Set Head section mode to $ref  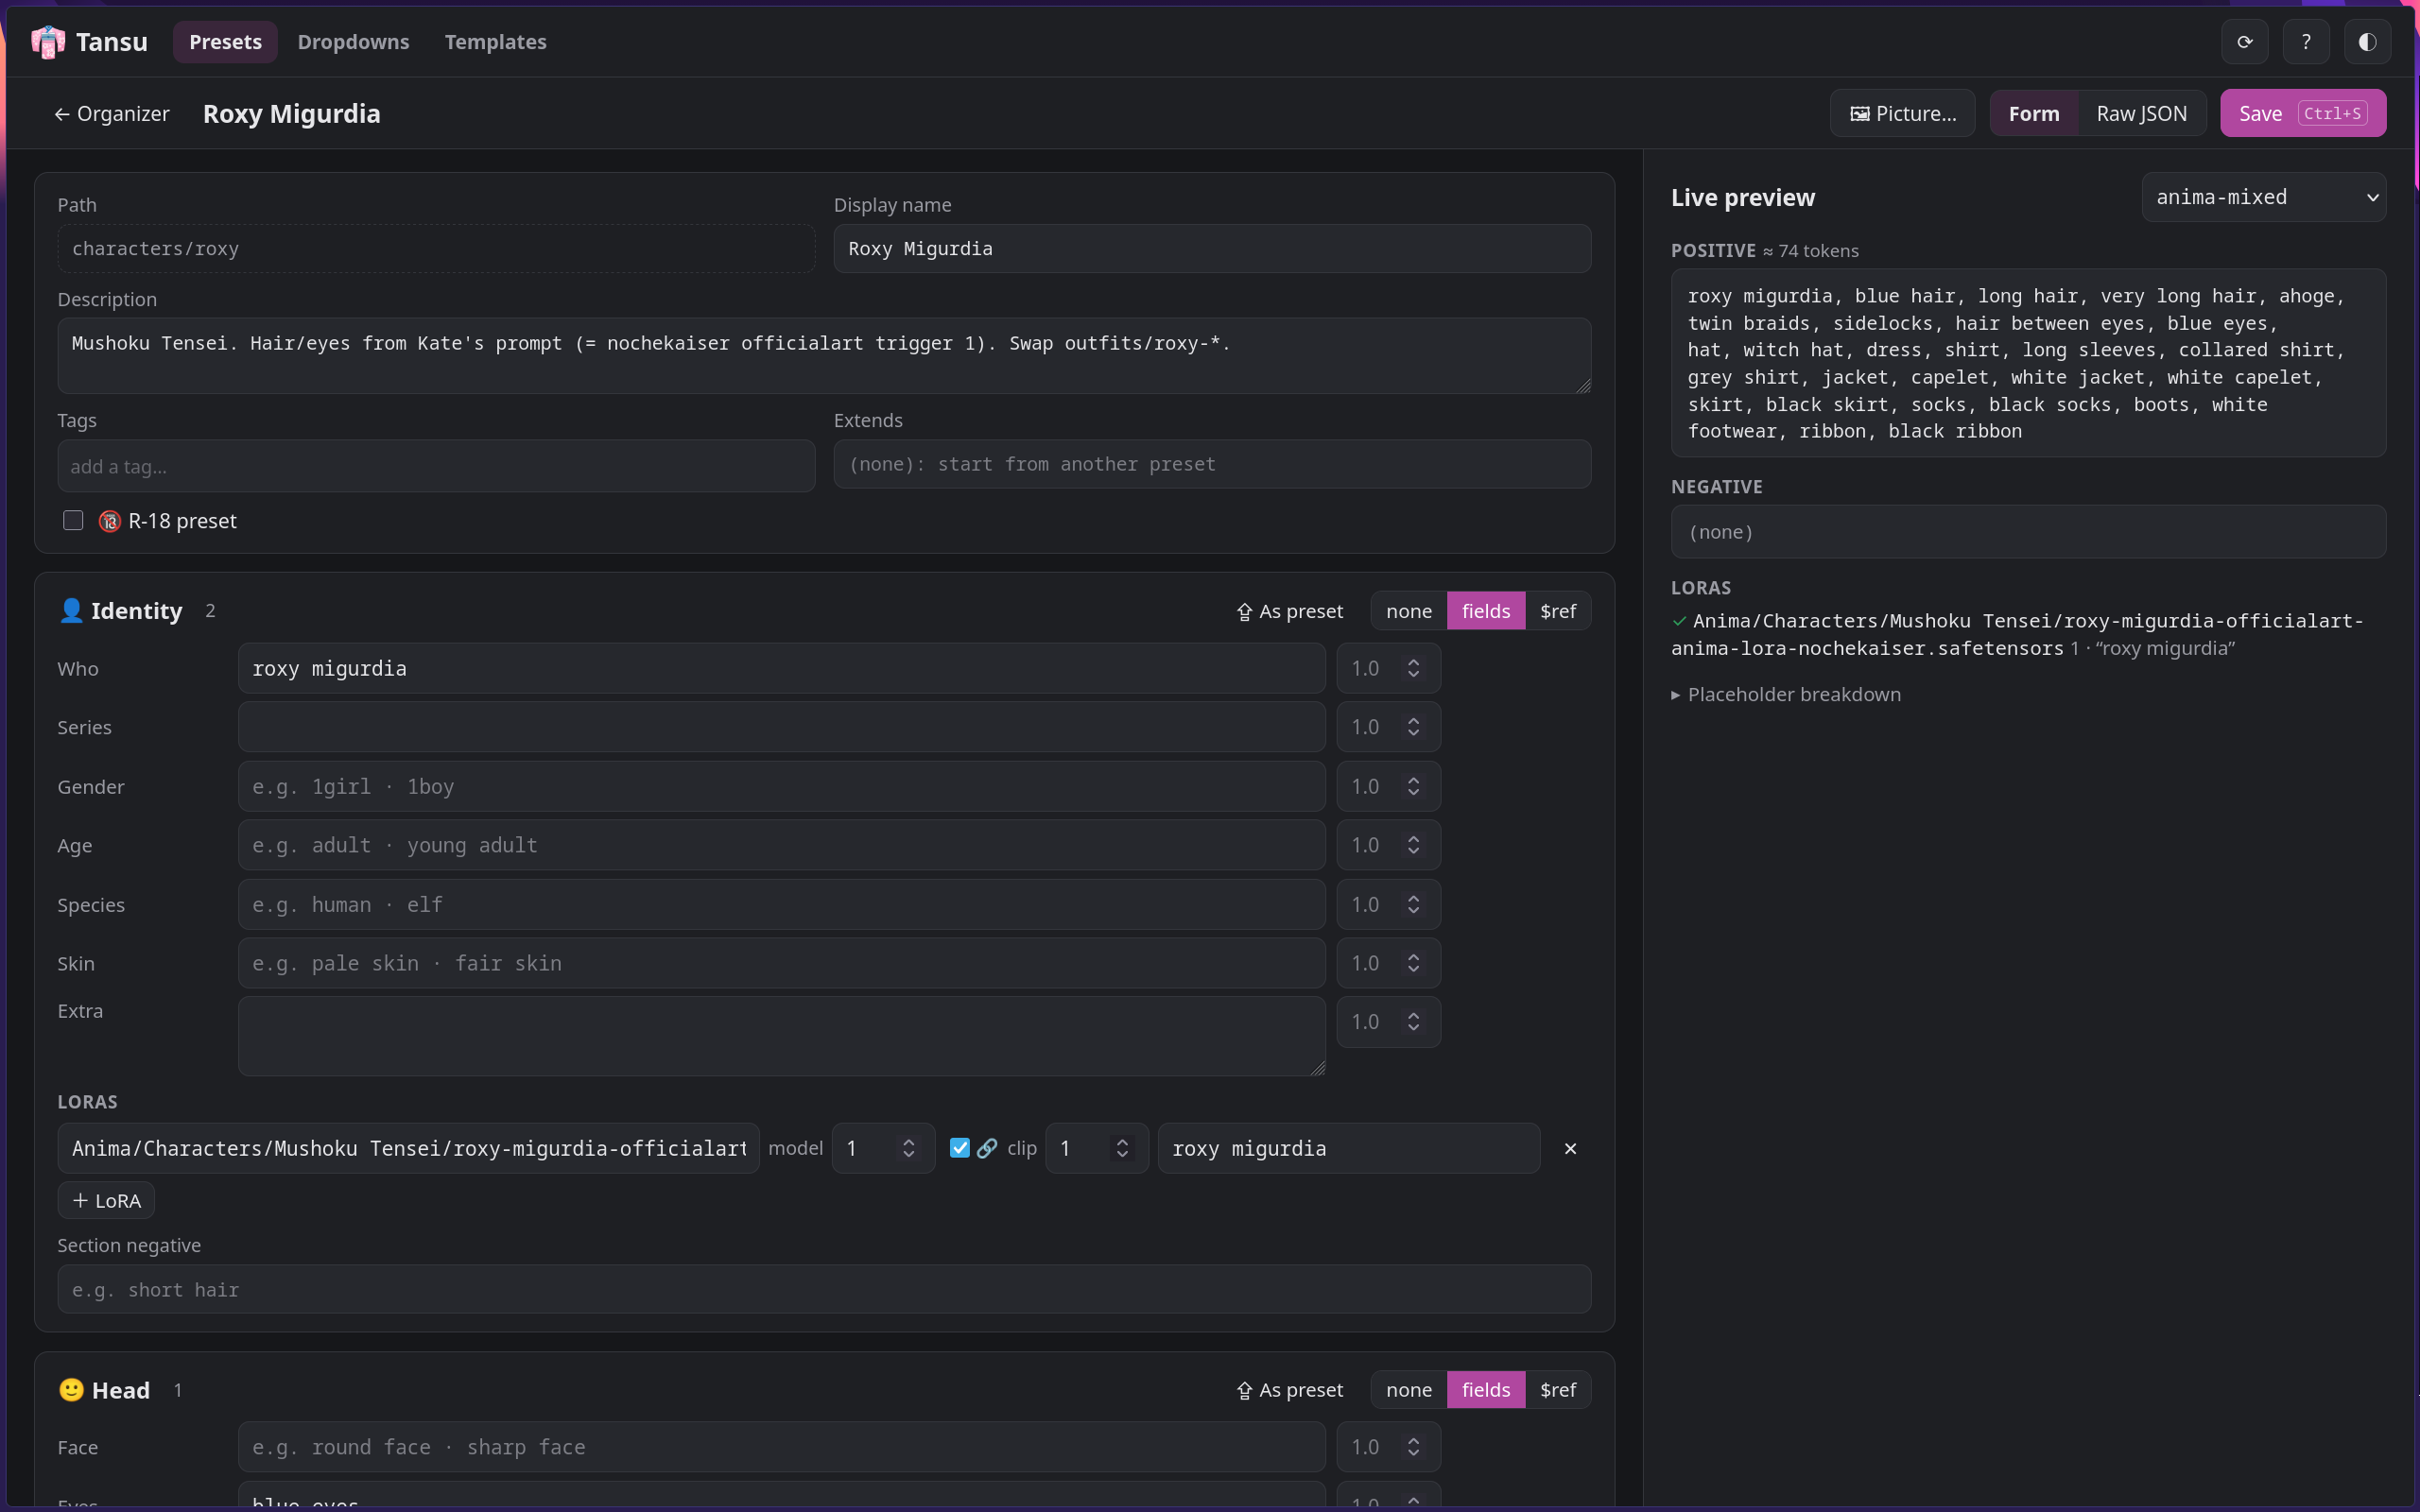[x=1558, y=1390]
